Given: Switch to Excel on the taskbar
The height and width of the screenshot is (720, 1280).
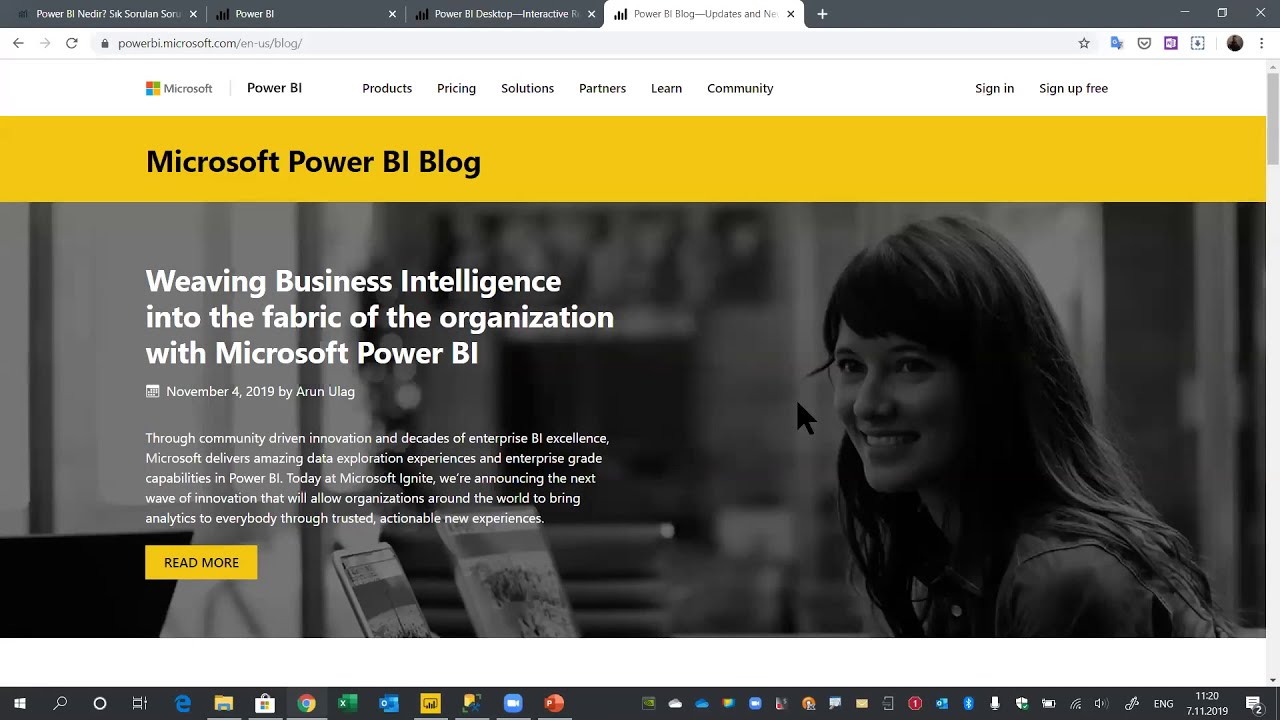Looking at the screenshot, I should pos(347,704).
